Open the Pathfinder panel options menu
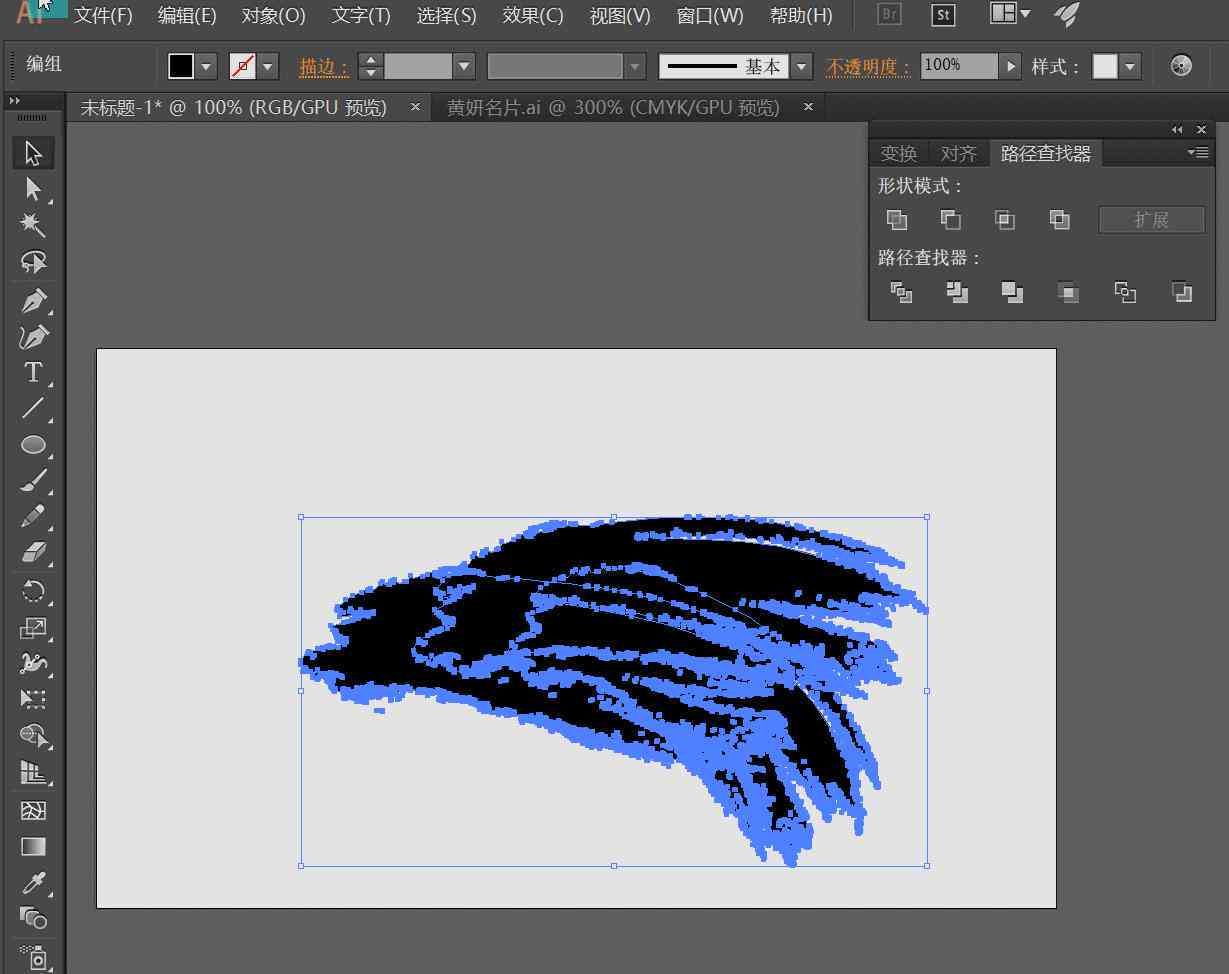 [1198, 153]
